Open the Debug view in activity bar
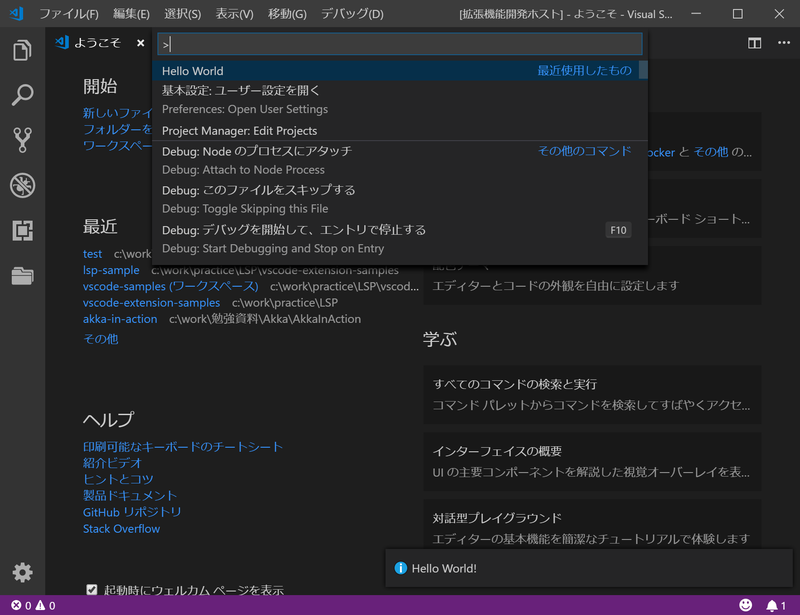The height and width of the screenshot is (615, 800). (x=22, y=185)
